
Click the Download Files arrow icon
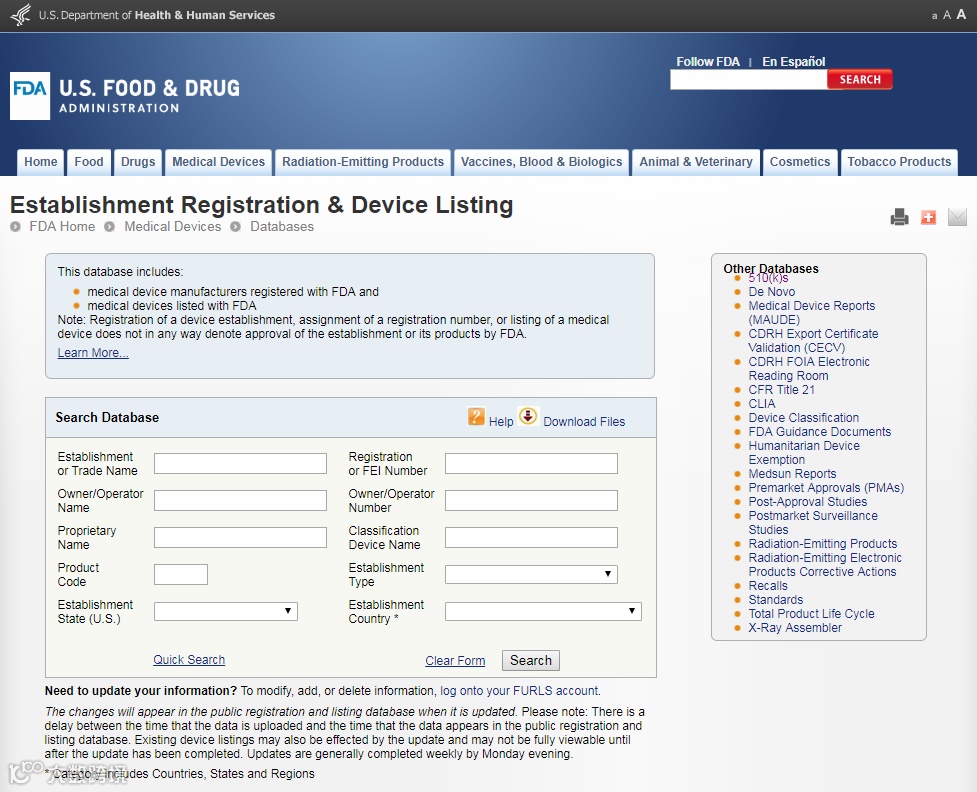pyautogui.click(x=528, y=416)
